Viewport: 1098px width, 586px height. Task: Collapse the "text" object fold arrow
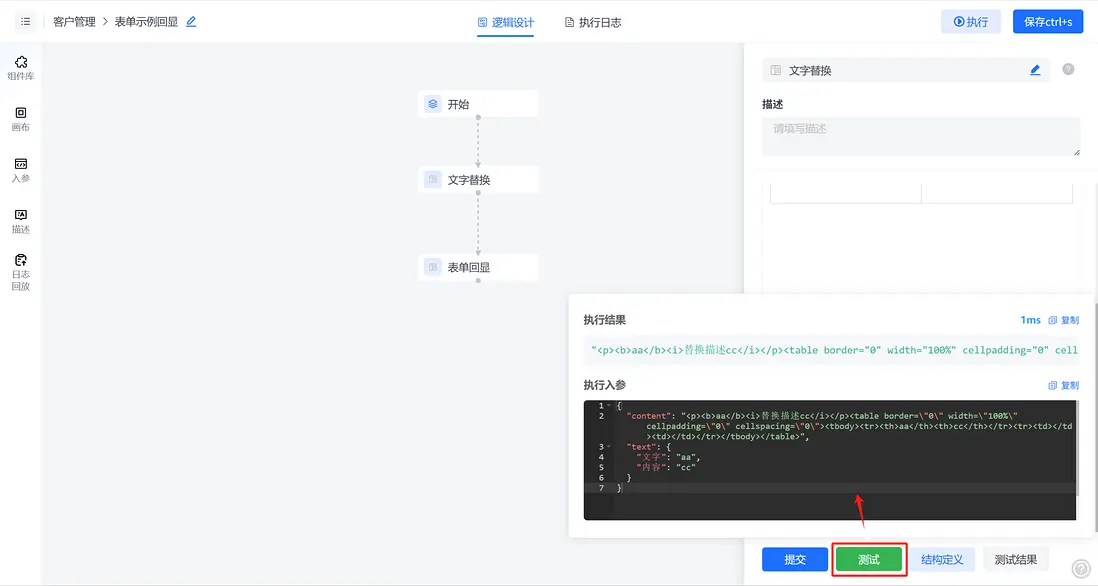[x=609, y=447]
